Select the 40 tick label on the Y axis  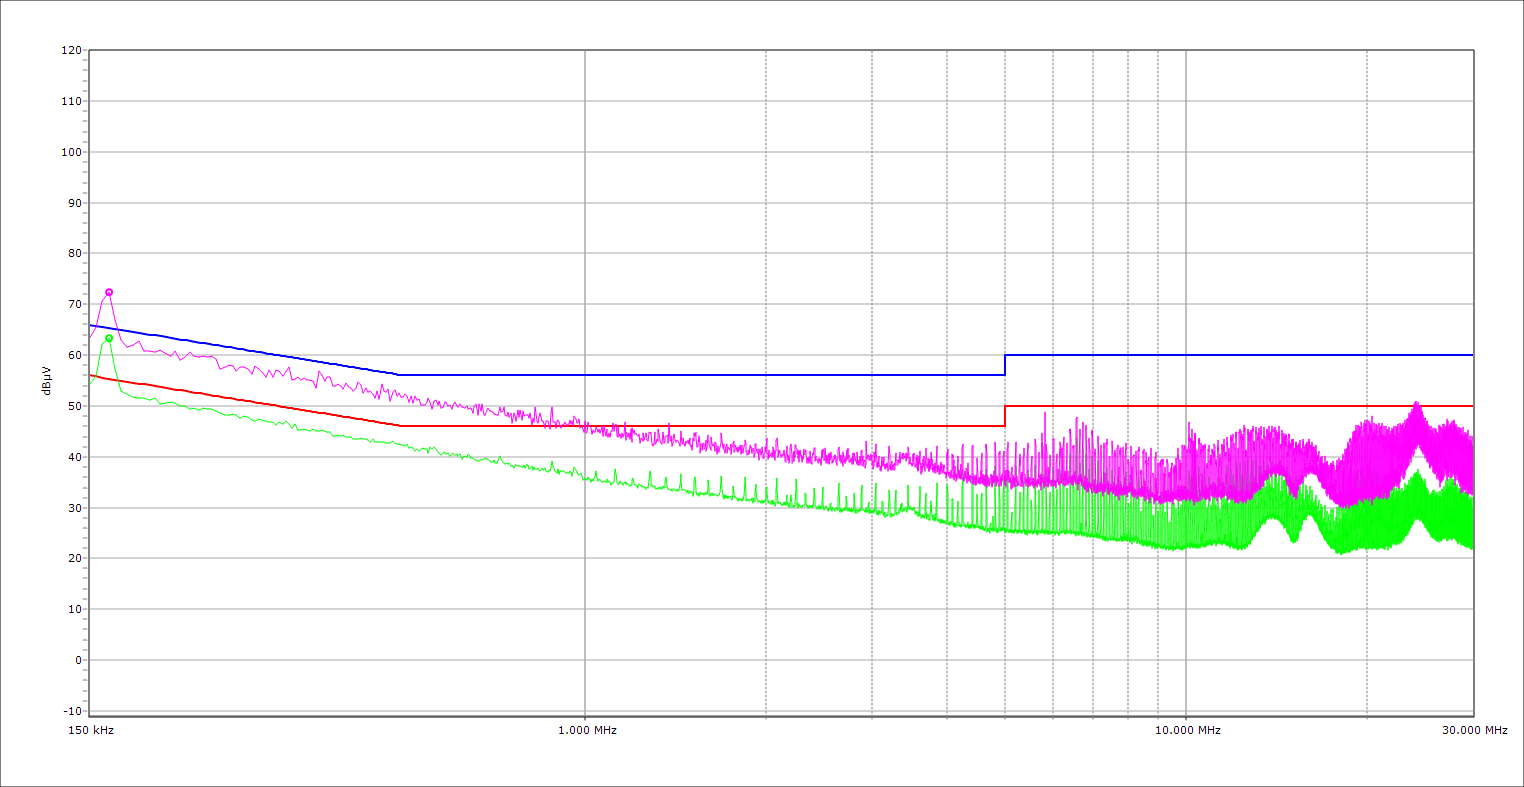tap(74, 457)
